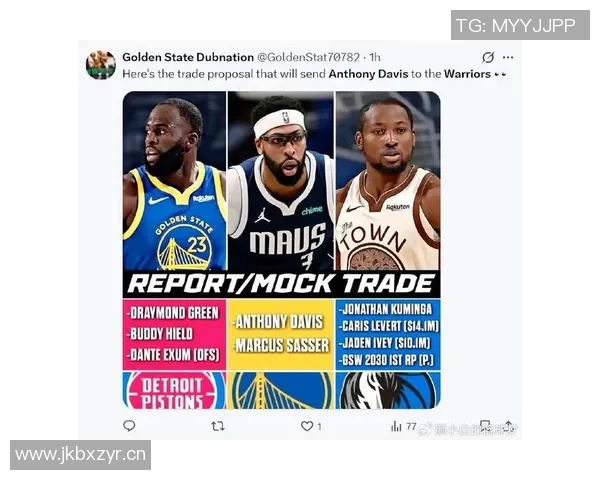Open the @GoldenStat70782 handle link
This screenshot has width=600, height=480.
point(308,57)
